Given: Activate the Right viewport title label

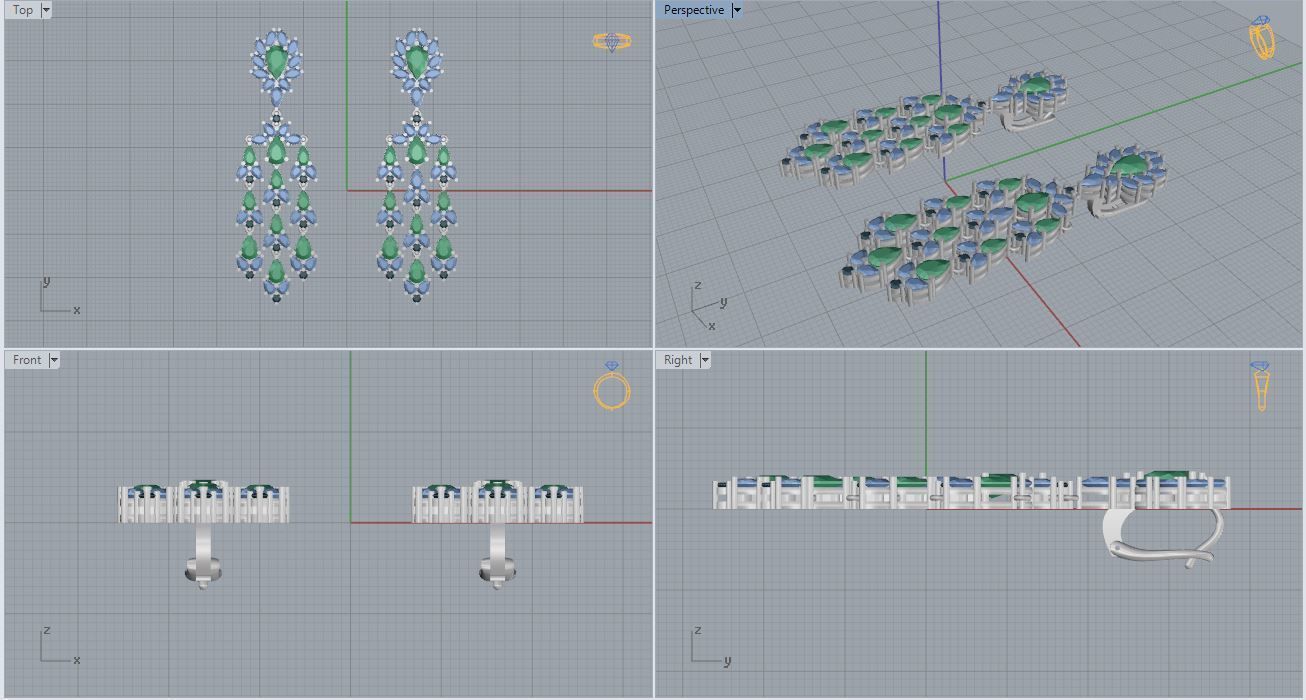Looking at the screenshot, I should click(x=678, y=360).
